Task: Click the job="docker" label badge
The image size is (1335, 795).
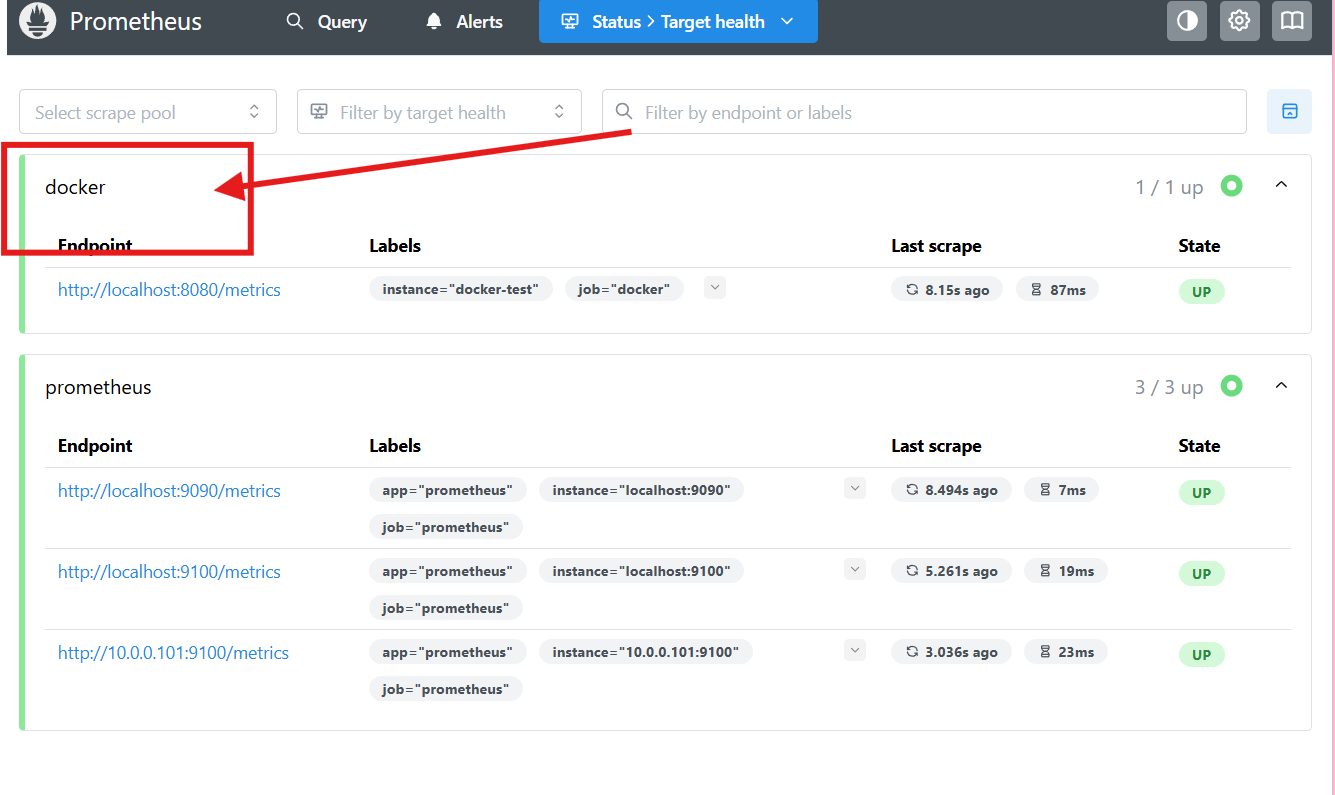Action: [x=624, y=289]
